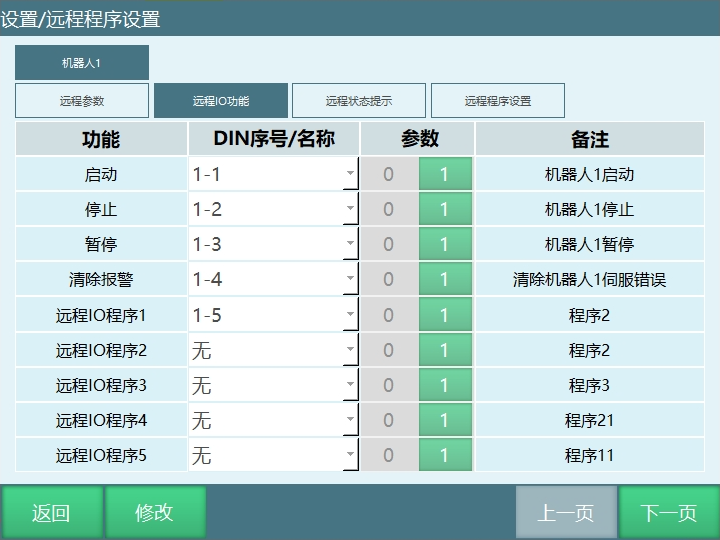Image resolution: width=720 pixels, height=540 pixels.
Task: Set 停止 parameter toggle to 0
Action: [x=389, y=210]
